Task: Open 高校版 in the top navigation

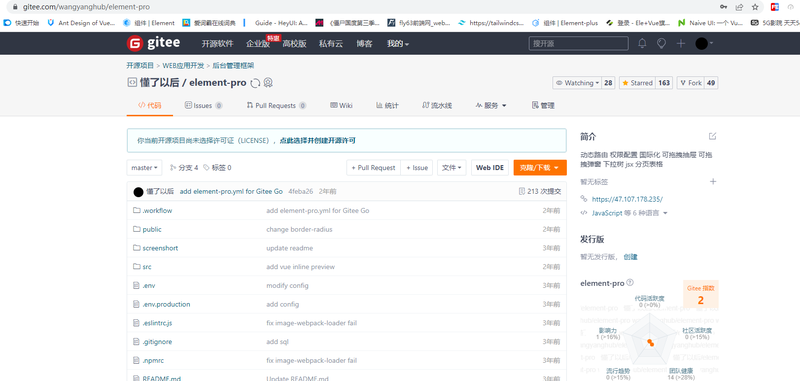Action: [x=294, y=44]
